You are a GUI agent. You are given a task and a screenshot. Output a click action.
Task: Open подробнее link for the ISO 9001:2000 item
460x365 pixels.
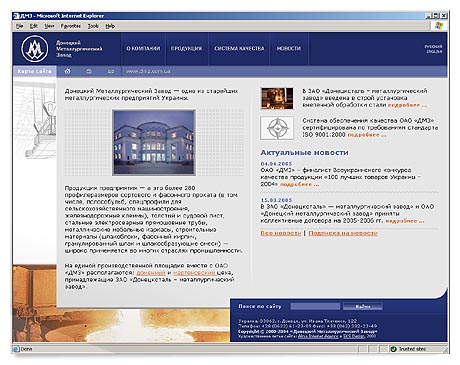(367, 135)
